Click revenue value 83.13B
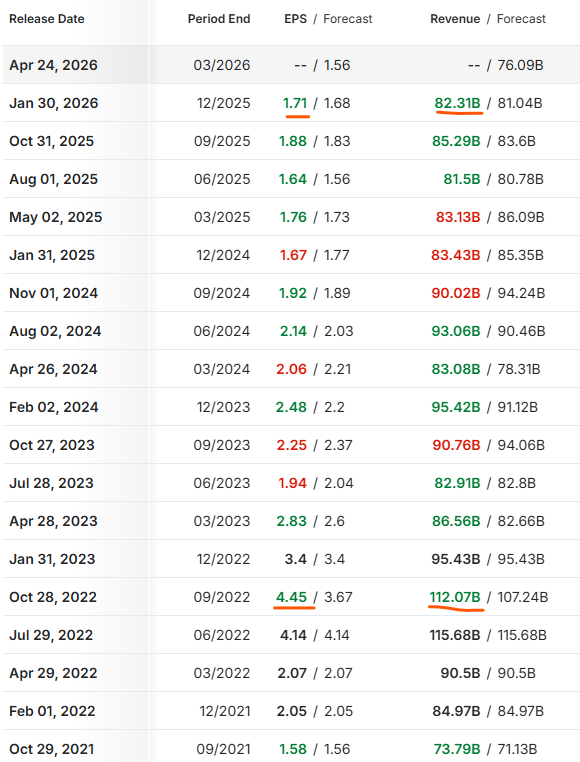Viewport: 580px width, 762px height. pos(458,217)
